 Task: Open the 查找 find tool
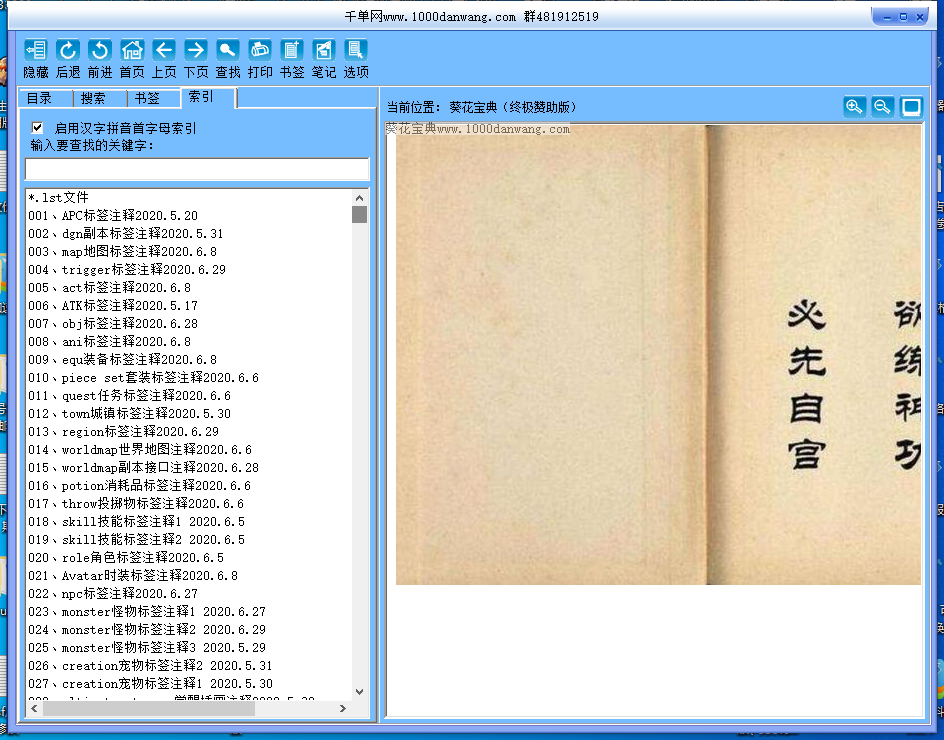(x=228, y=51)
